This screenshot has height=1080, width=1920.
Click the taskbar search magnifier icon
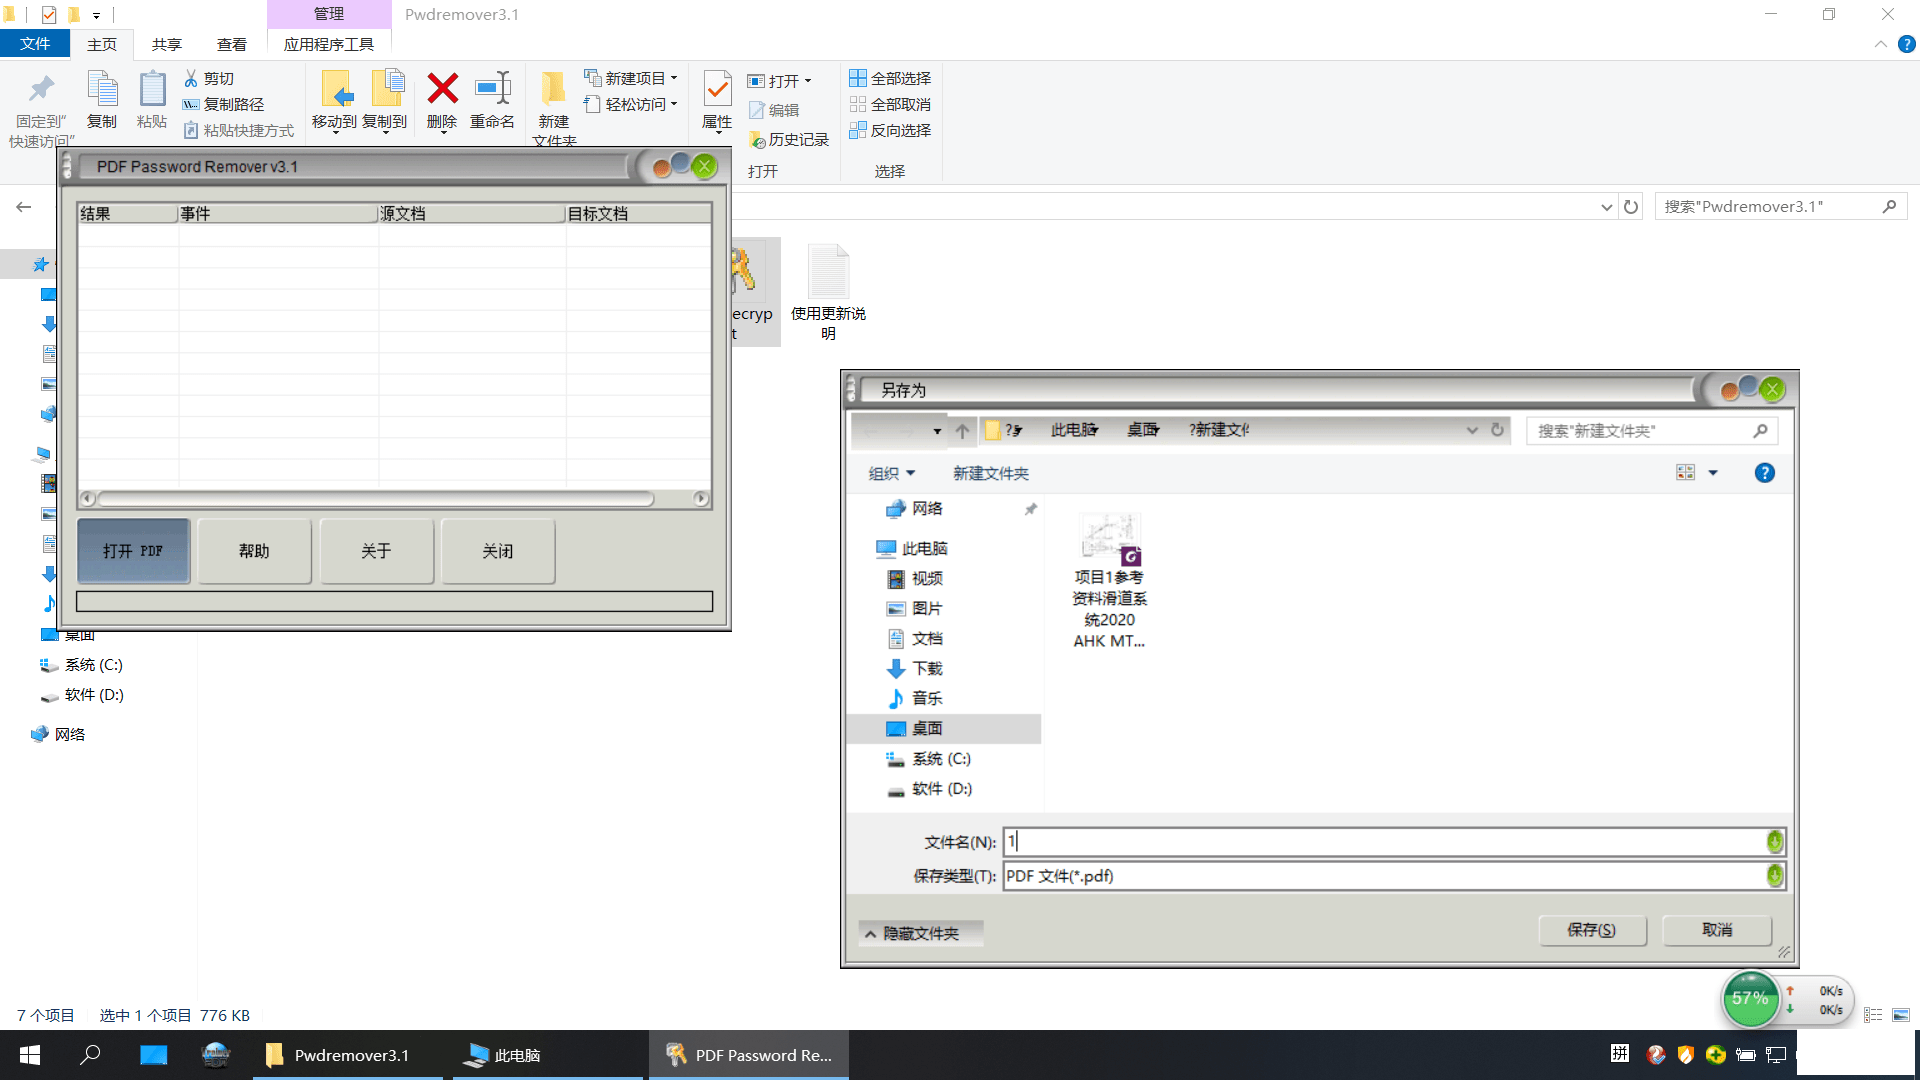click(x=91, y=1055)
